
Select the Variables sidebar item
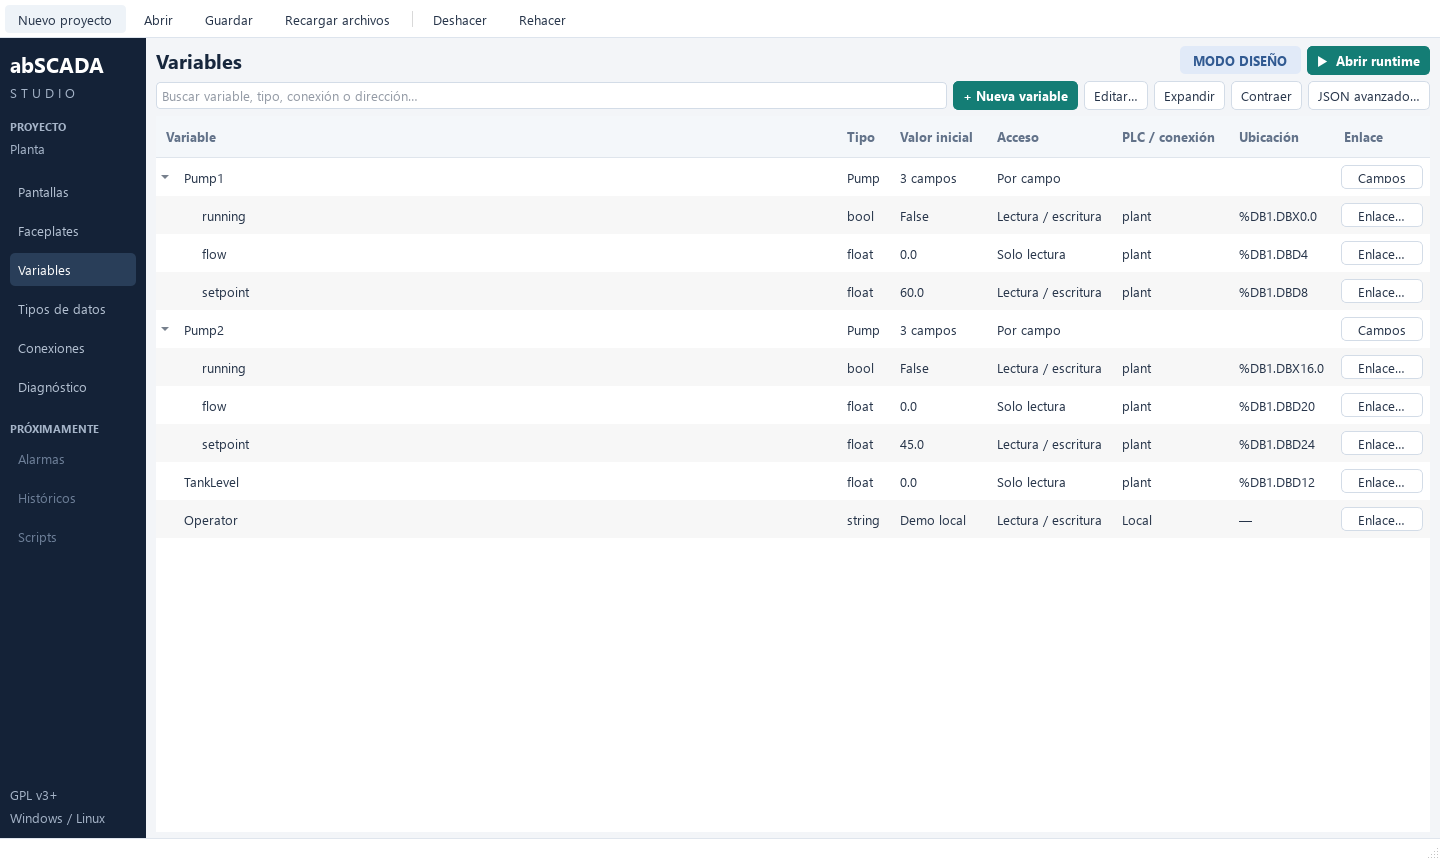pyautogui.click(x=73, y=270)
